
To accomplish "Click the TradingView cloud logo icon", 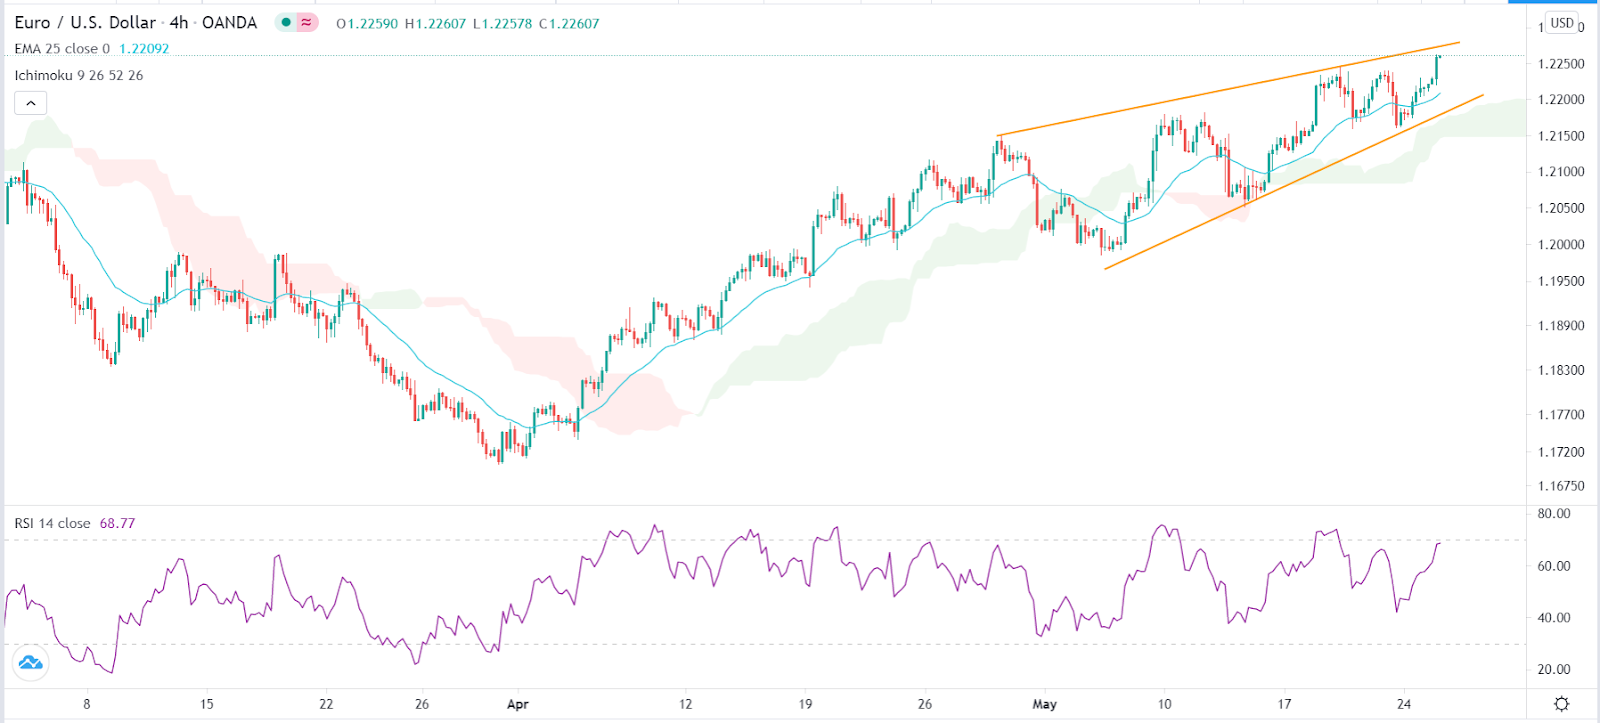I will [x=30, y=662].
